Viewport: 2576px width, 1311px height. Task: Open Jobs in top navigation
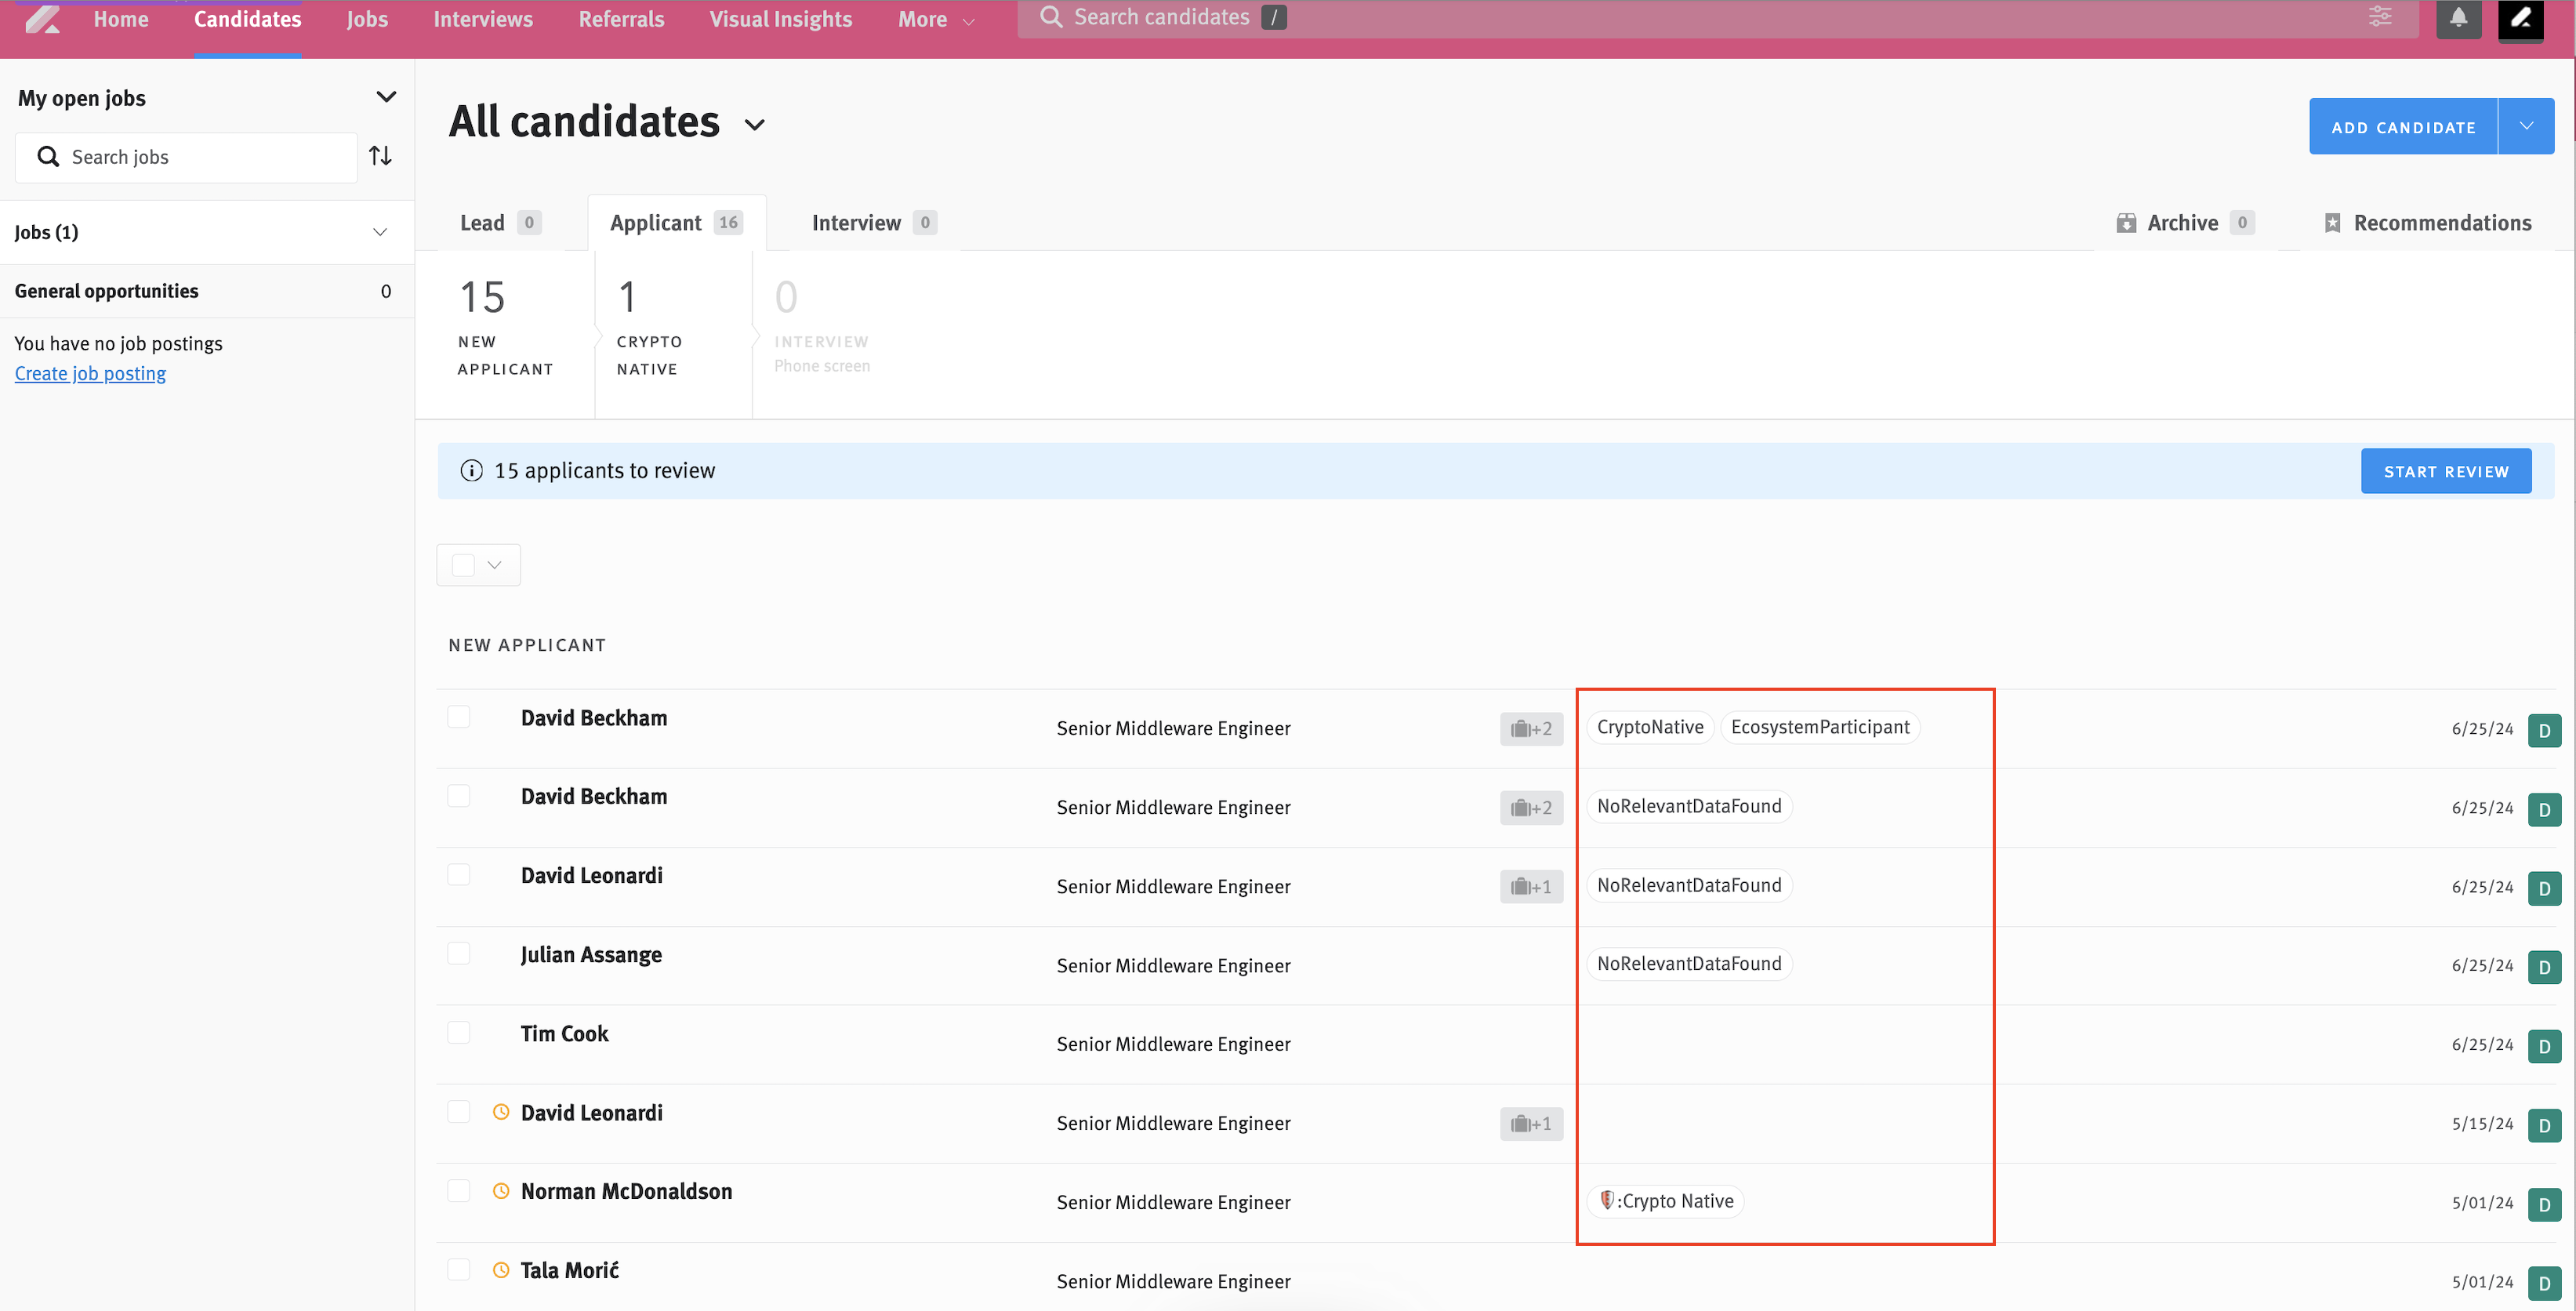coord(367,19)
